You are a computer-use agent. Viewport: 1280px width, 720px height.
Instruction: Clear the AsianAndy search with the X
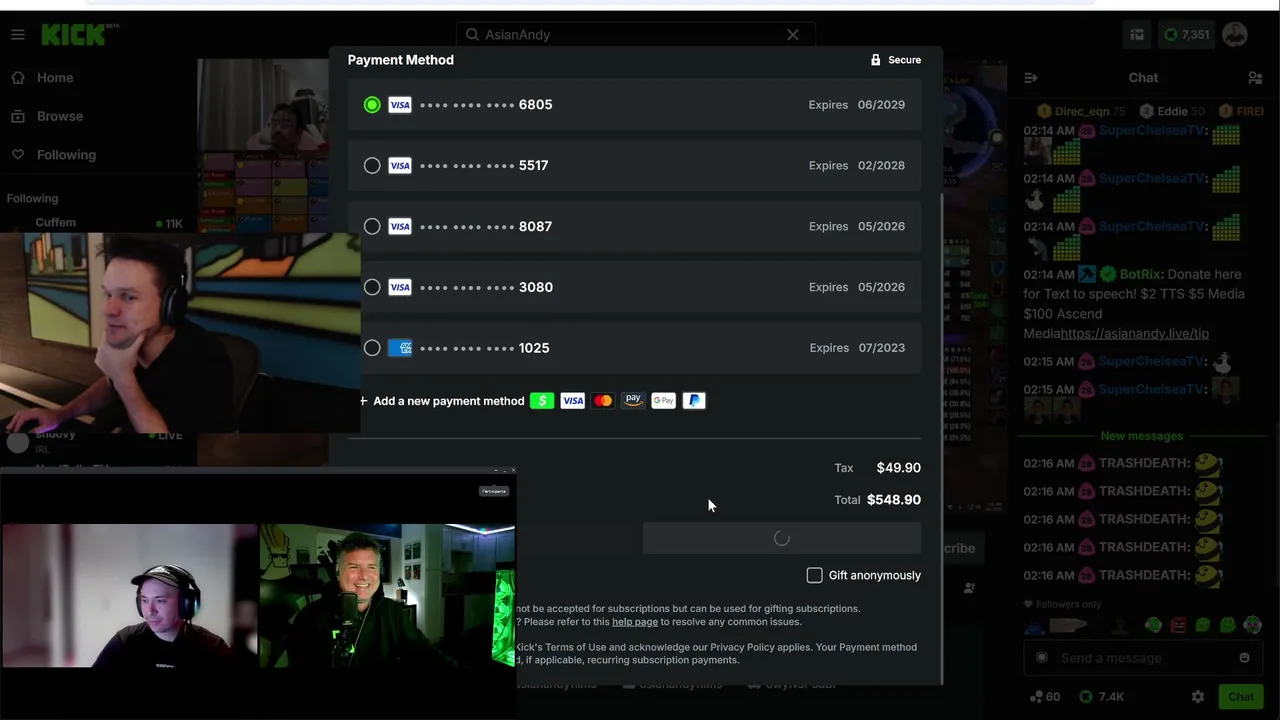click(x=793, y=35)
